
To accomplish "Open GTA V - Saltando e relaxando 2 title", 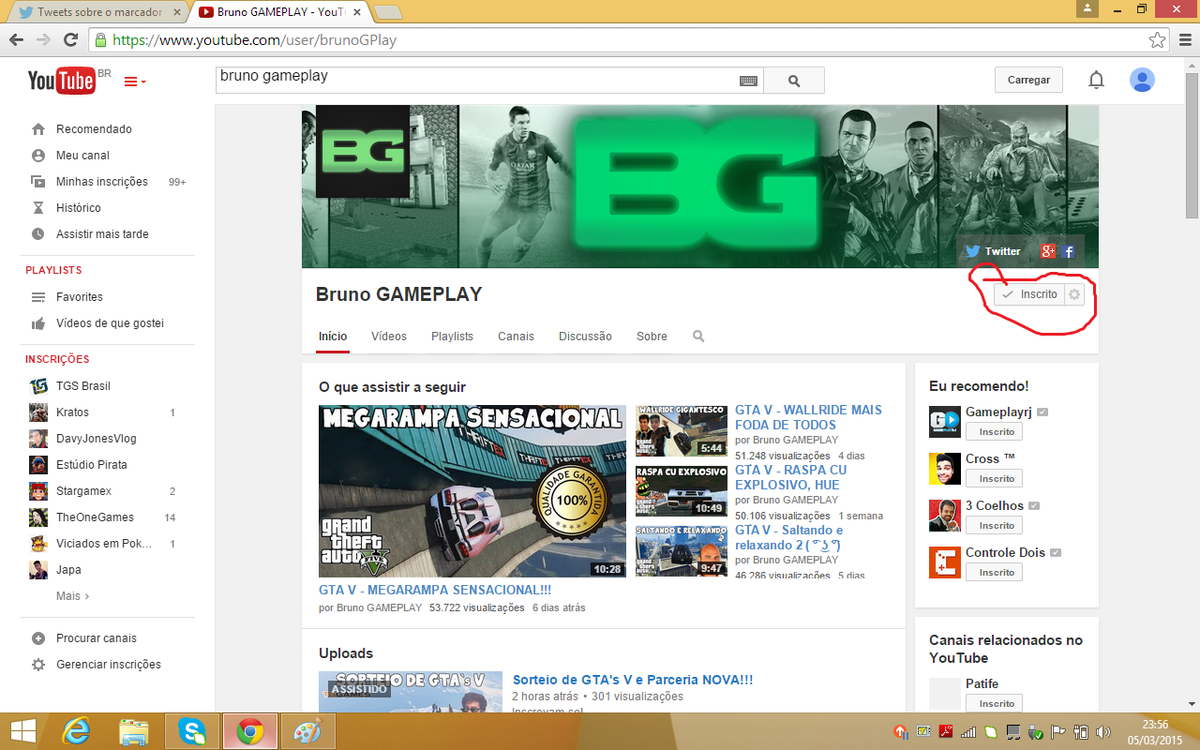I will point(789,537).
